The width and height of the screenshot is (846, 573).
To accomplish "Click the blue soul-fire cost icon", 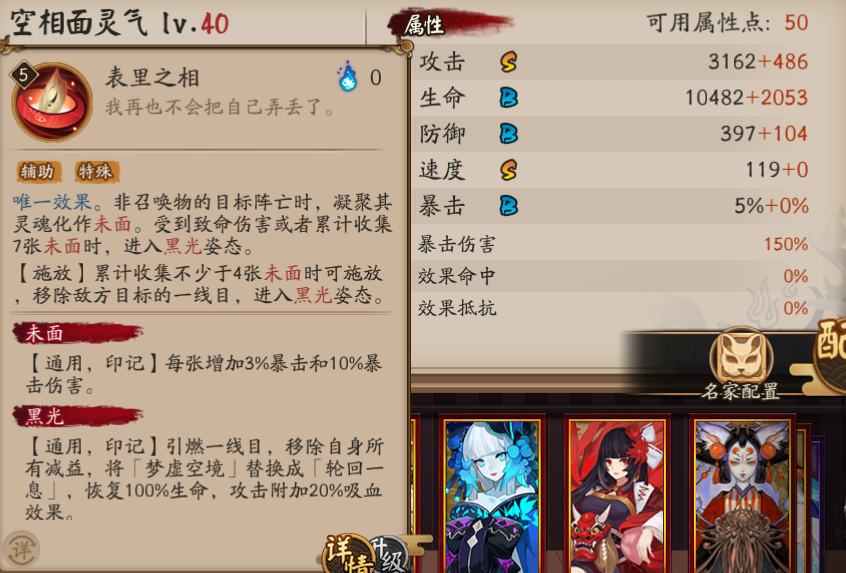I will 347,77.
